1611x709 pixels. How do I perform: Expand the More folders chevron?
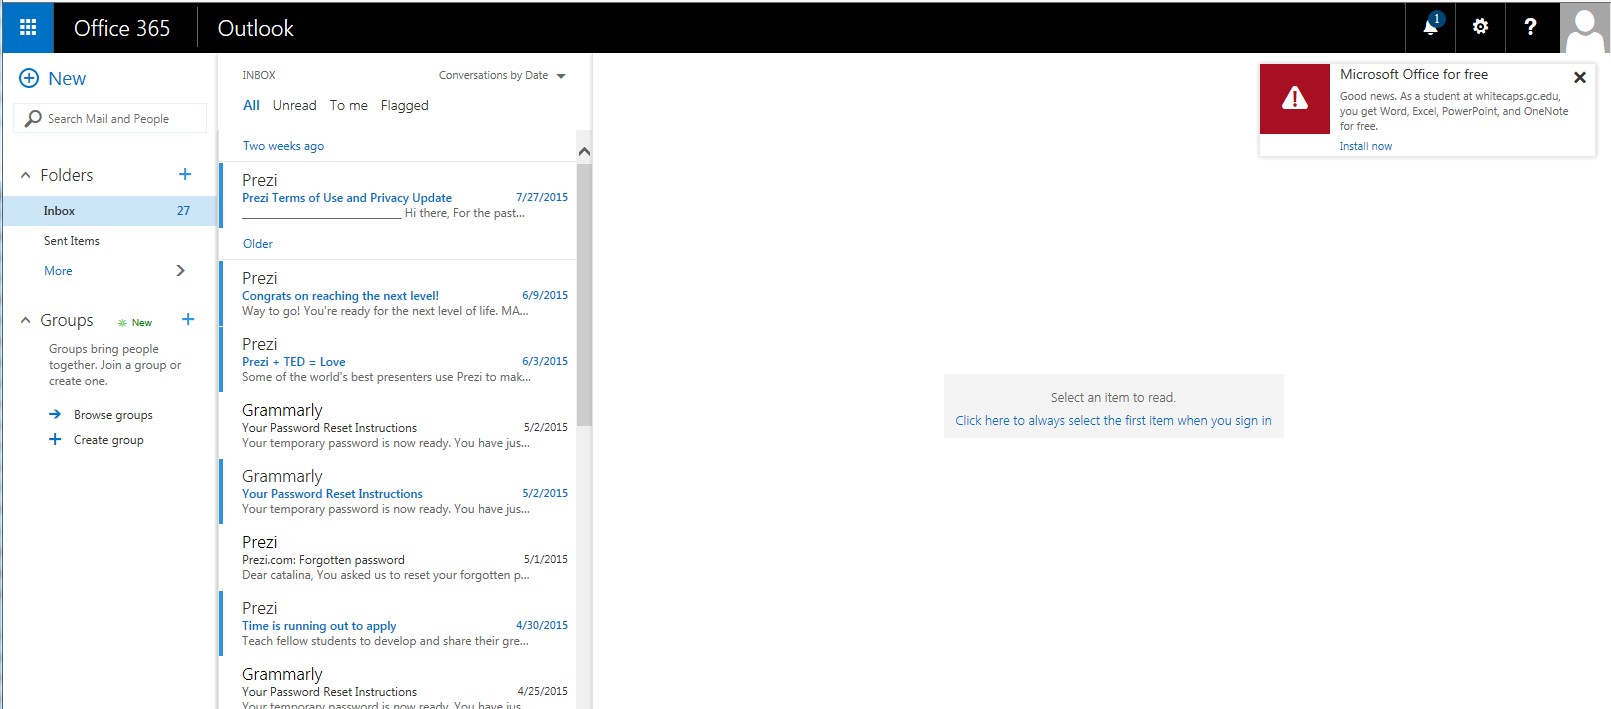click(181, 270)
